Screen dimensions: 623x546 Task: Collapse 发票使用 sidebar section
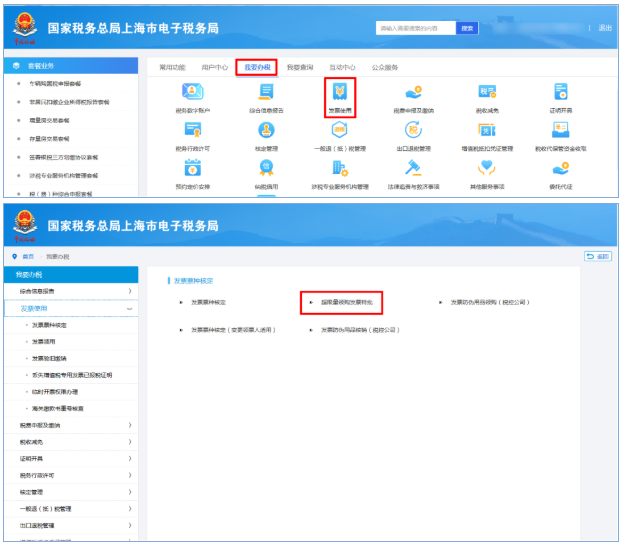point(71,308)
